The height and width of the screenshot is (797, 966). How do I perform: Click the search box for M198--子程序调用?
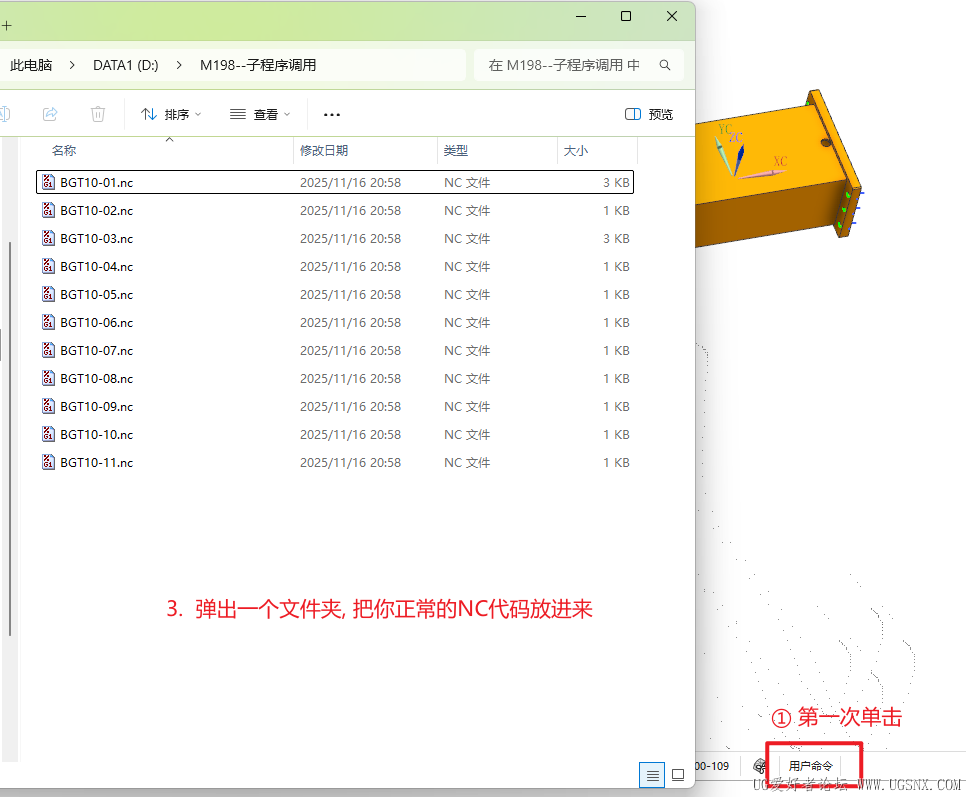(578, 65)
